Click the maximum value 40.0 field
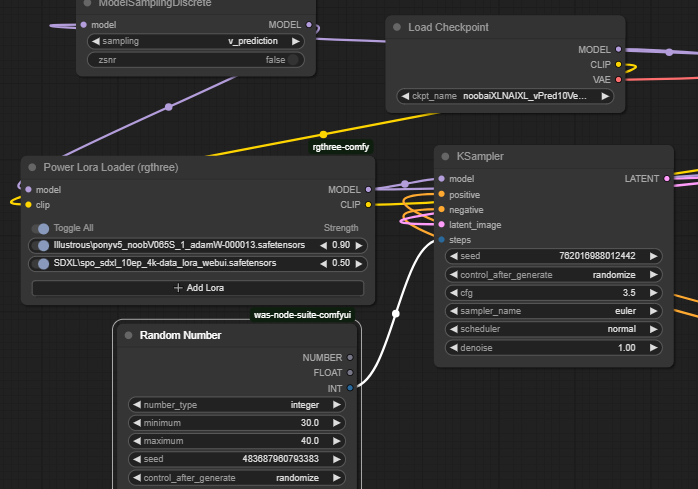 tap(237, 441)
